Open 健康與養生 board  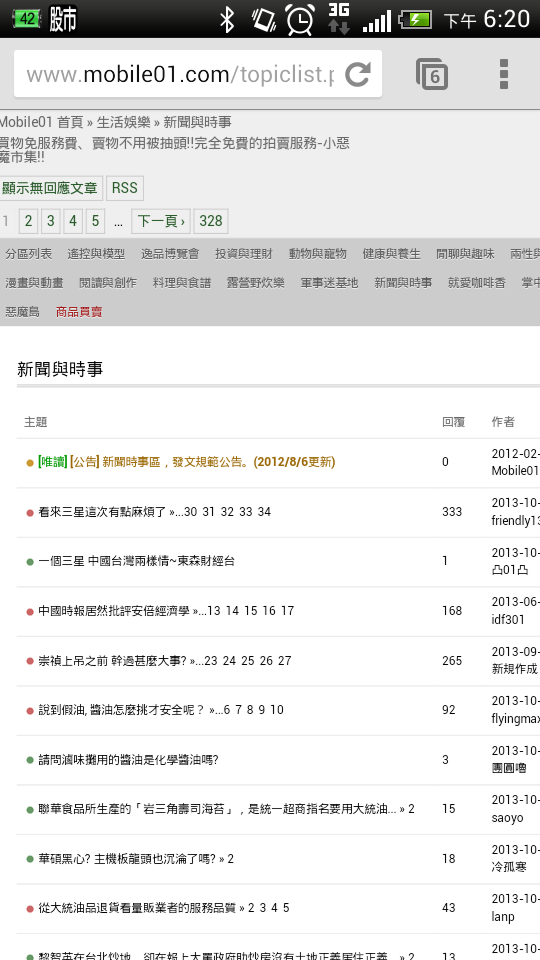point(392,253)
